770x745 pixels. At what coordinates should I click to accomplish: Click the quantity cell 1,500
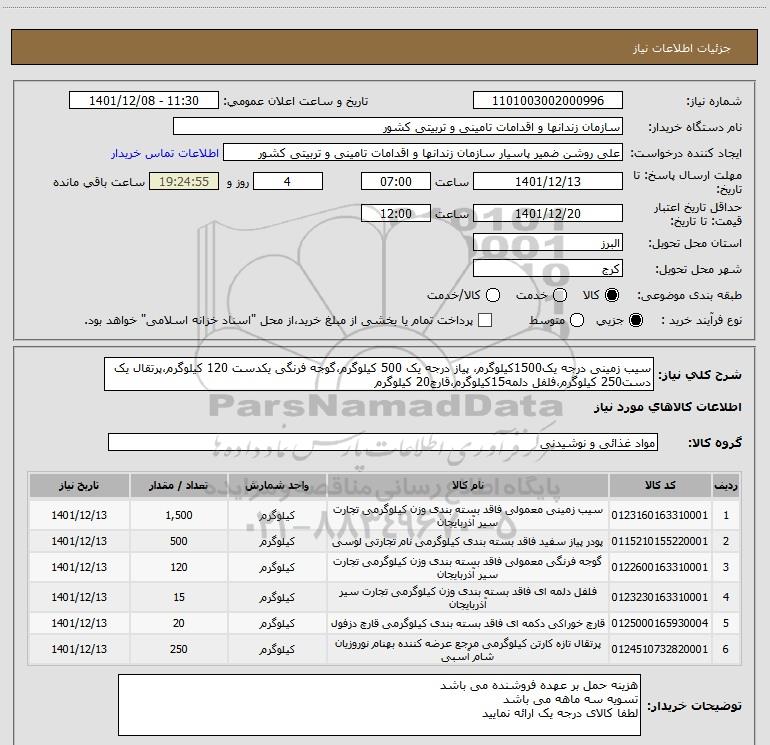point(179,515)
